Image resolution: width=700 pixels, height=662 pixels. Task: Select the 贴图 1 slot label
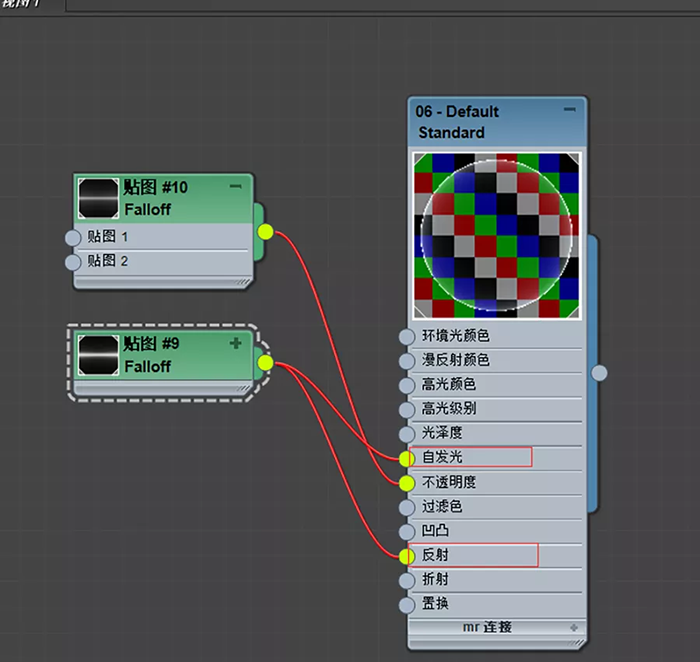click(x=108, y=236)
